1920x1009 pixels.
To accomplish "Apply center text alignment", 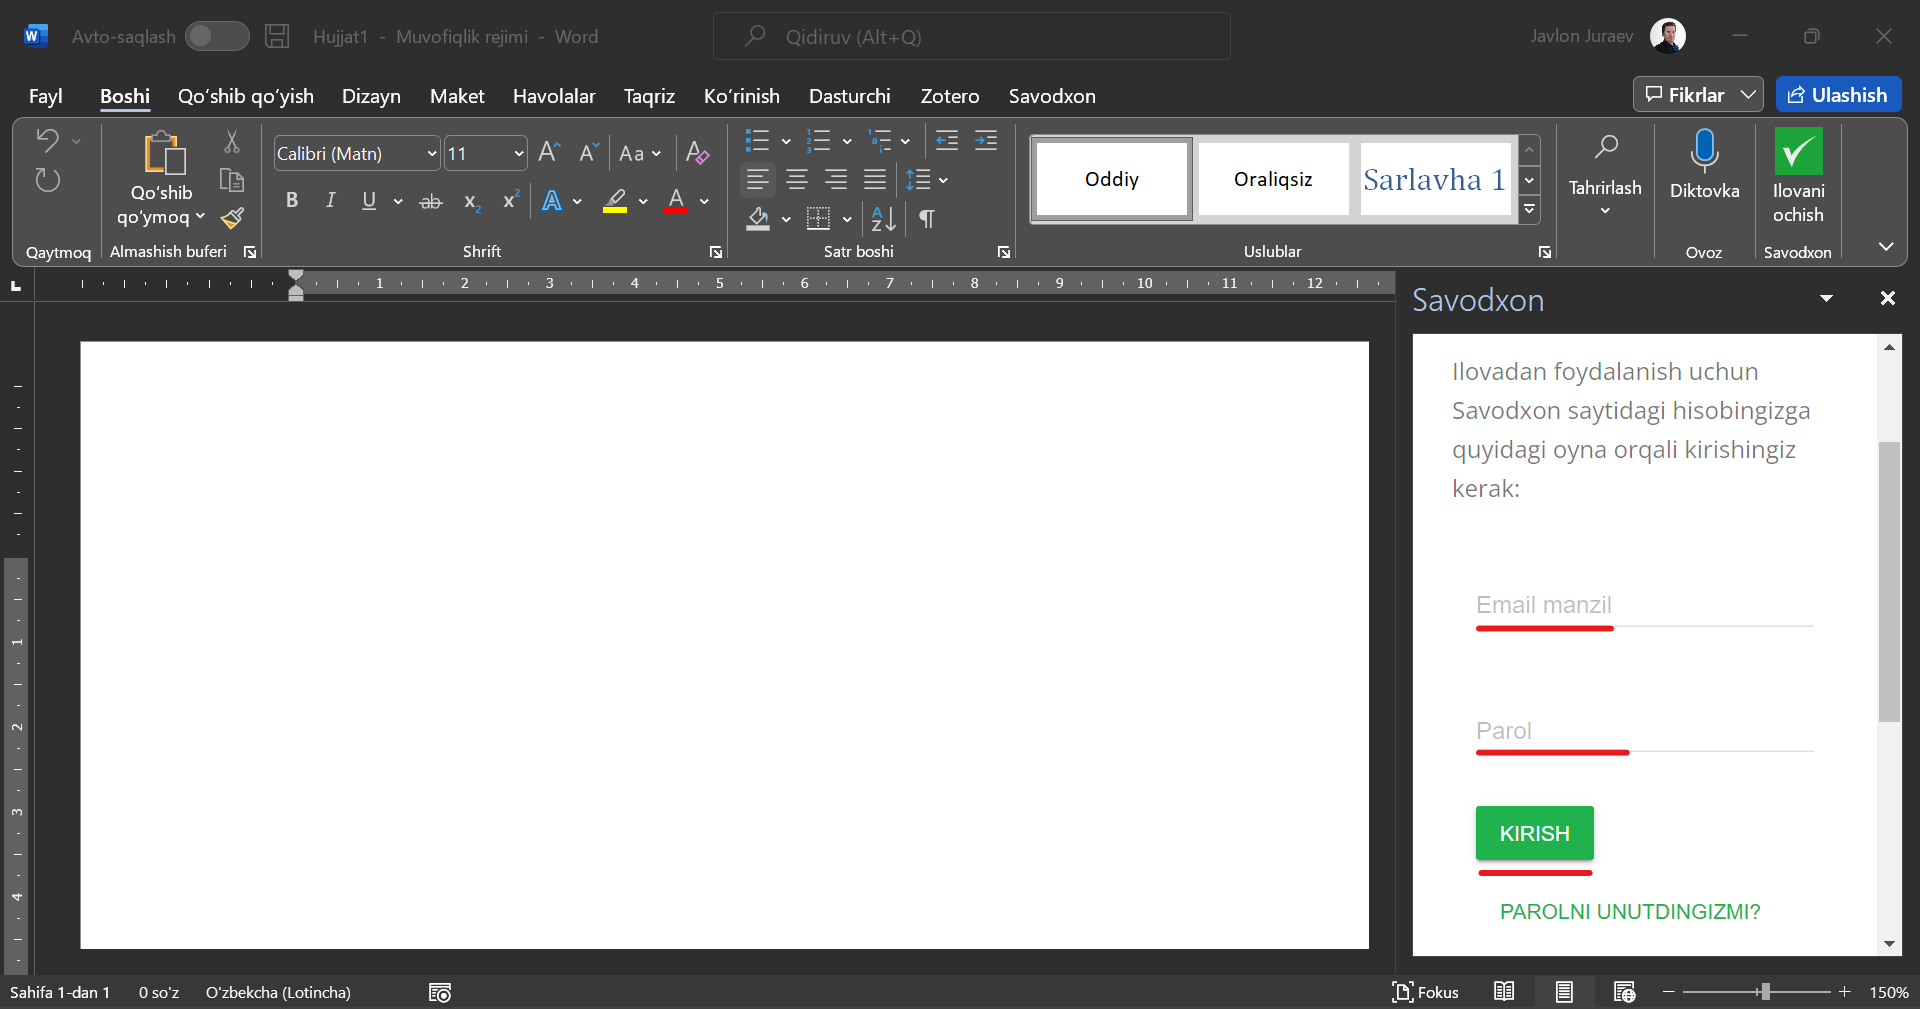I will pos(797,180).
